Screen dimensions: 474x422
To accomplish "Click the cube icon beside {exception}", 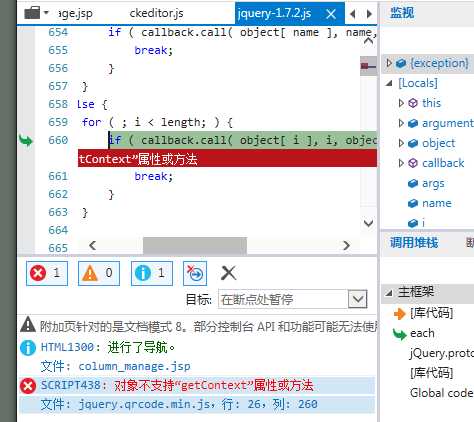I will point(401,63).
